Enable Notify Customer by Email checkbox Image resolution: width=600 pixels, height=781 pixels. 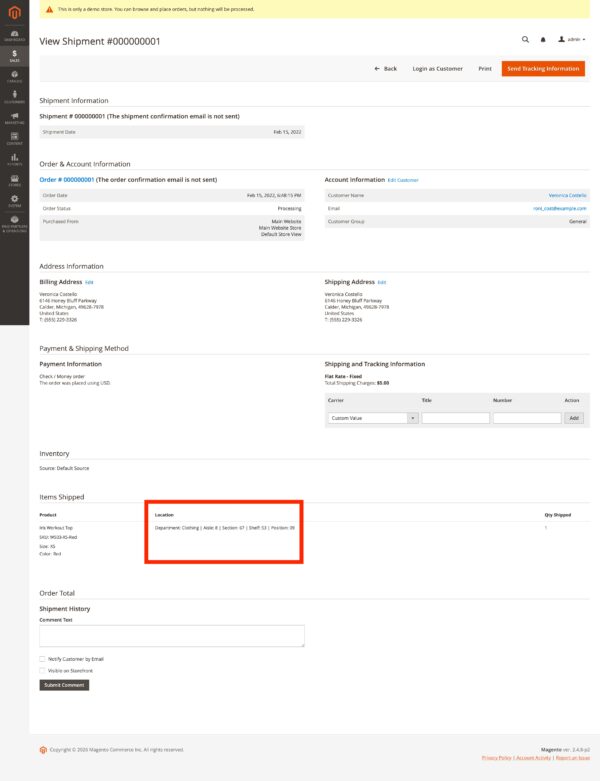coord(42,659)
